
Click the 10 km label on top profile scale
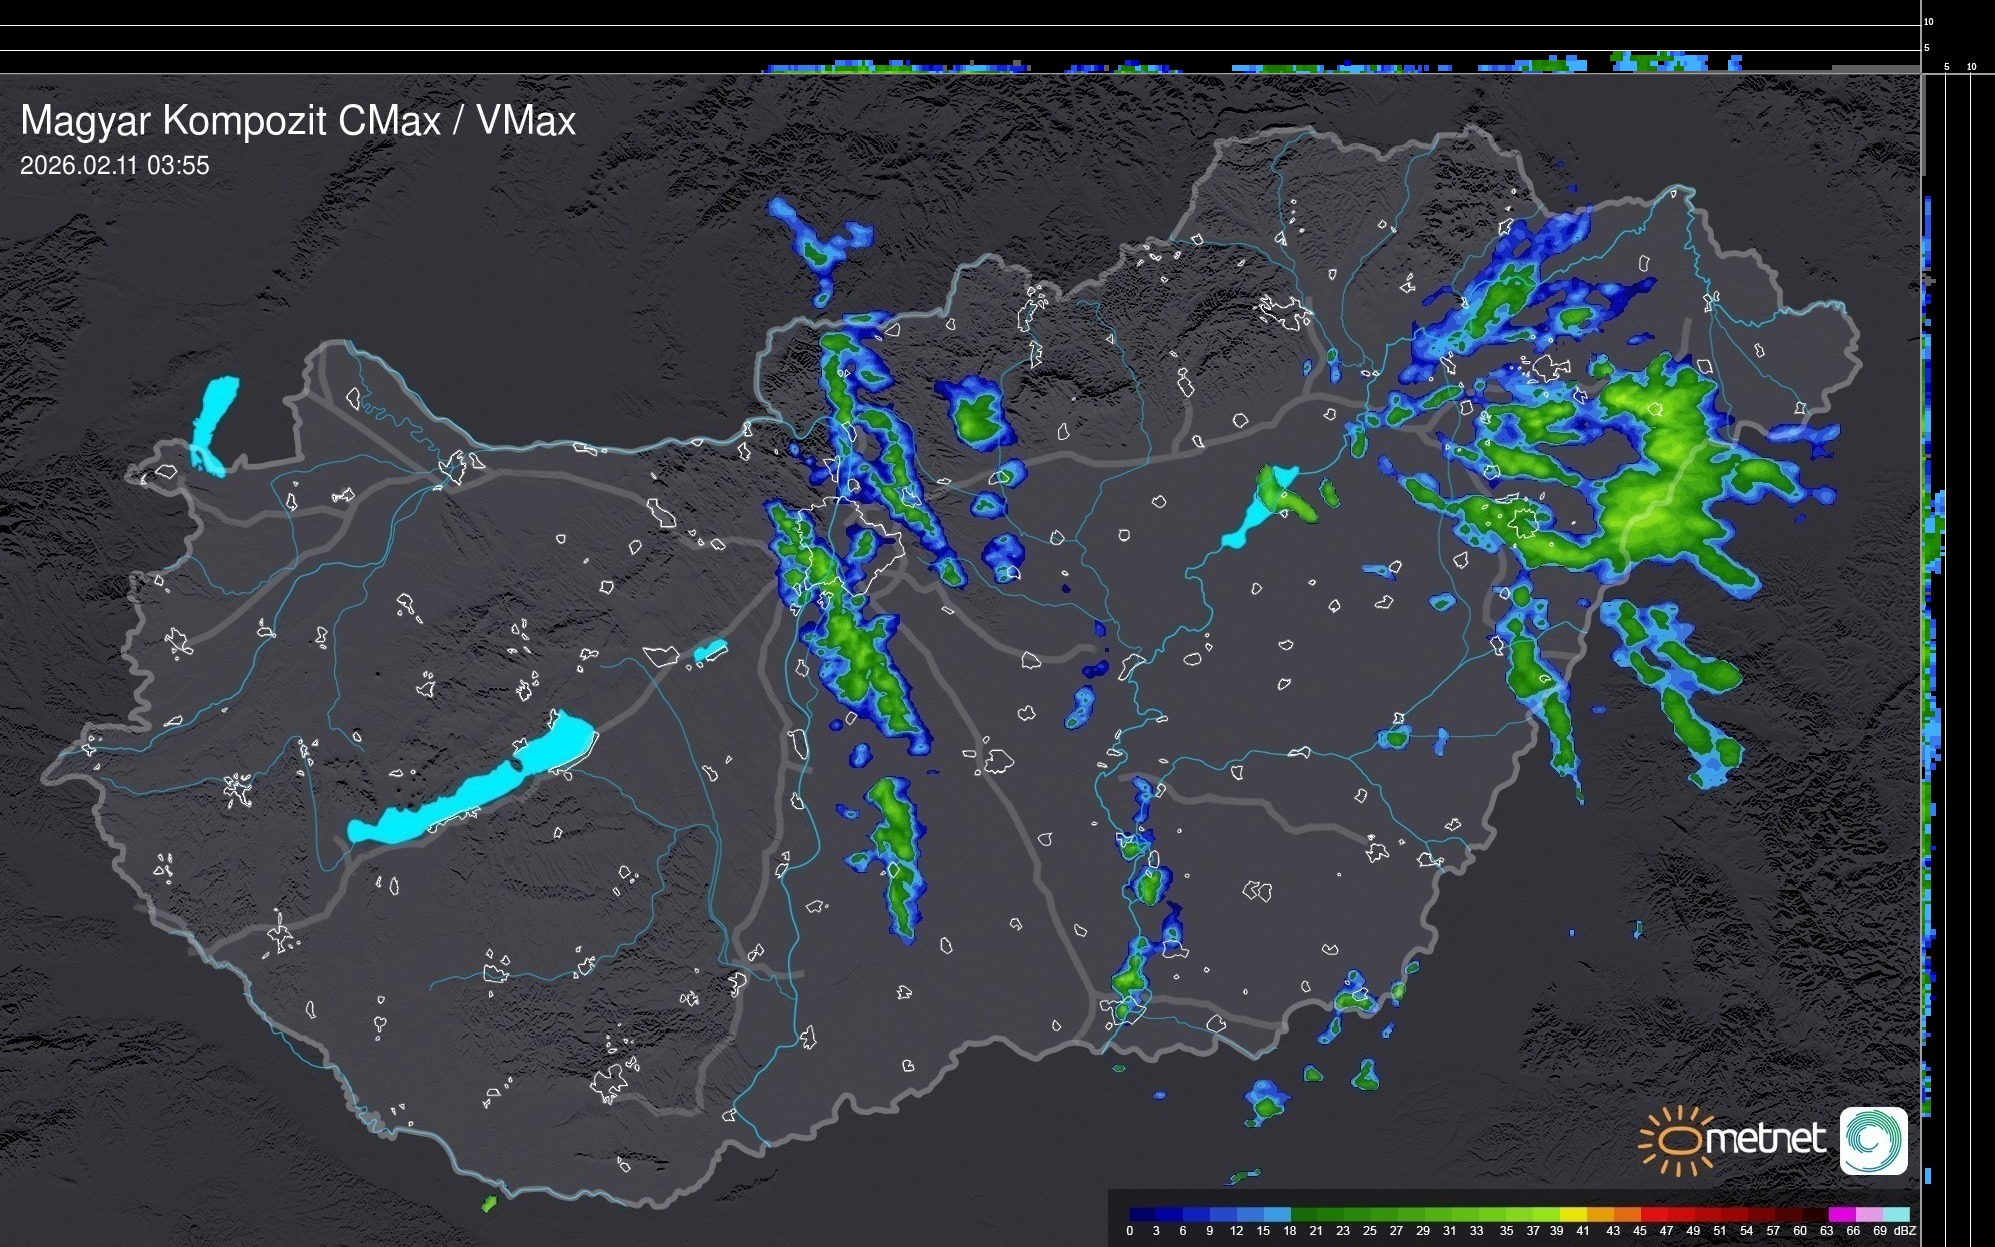[1928, 21]
